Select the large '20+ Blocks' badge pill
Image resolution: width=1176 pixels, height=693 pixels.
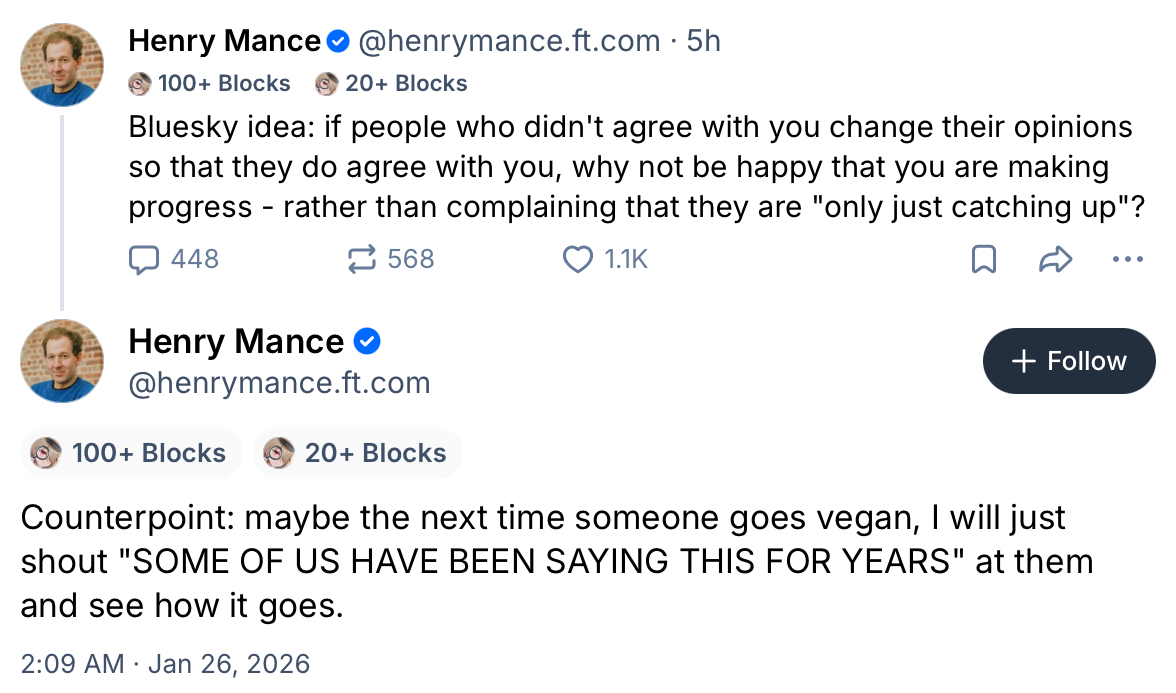(358, 453)
